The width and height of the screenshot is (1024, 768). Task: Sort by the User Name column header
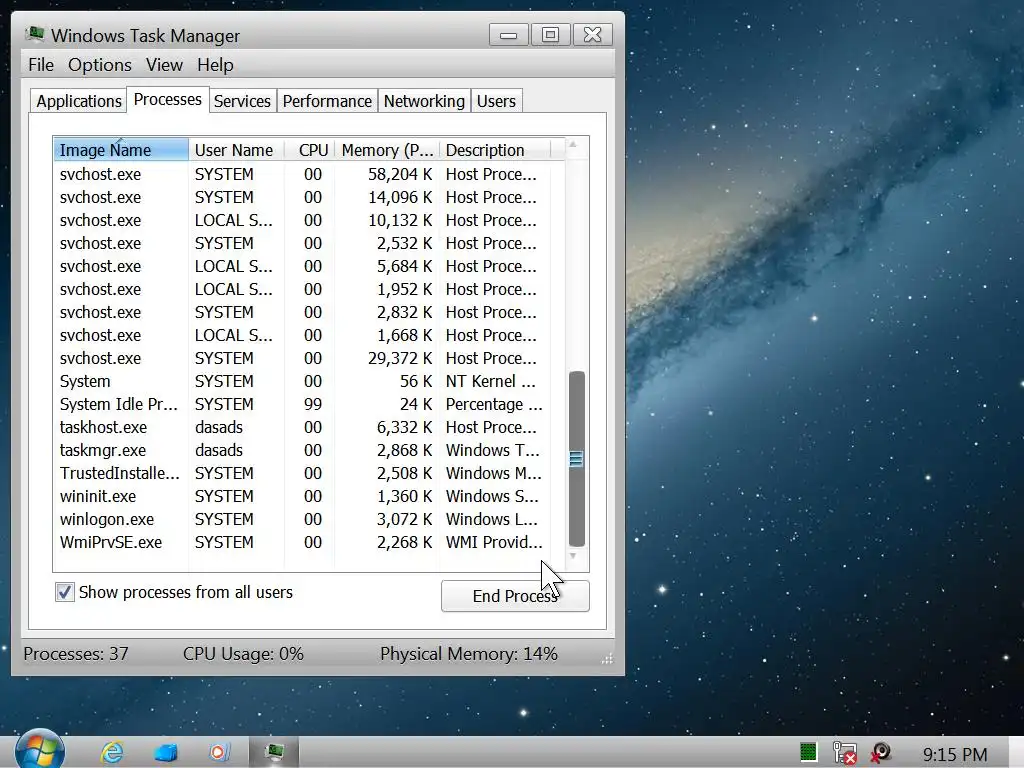click(x=236, y=150)
